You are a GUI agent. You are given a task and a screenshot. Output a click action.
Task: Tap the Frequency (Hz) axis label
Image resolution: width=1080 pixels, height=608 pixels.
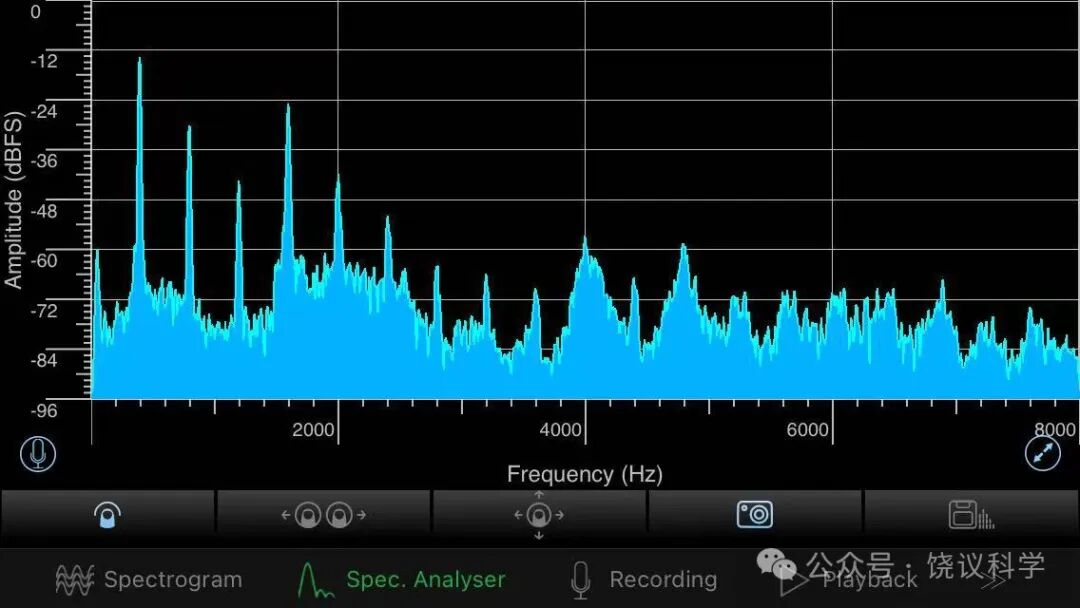pos(585,474)
